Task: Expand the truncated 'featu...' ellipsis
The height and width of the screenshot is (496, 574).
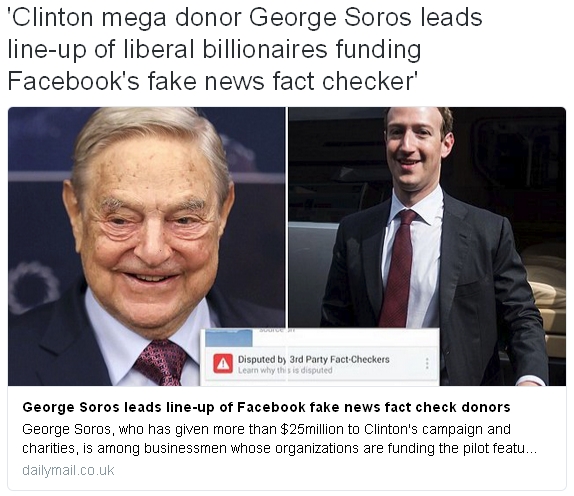Action: pos(531,448)
